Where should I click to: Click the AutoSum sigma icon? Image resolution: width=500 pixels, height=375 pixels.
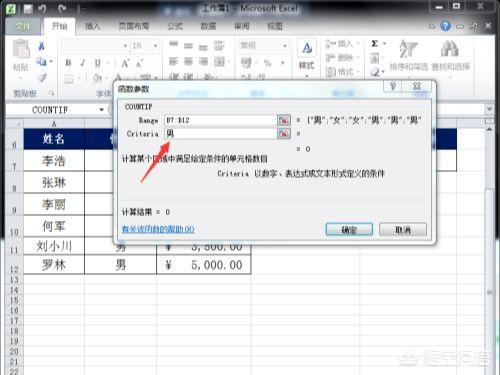click(x=375, y=44)
